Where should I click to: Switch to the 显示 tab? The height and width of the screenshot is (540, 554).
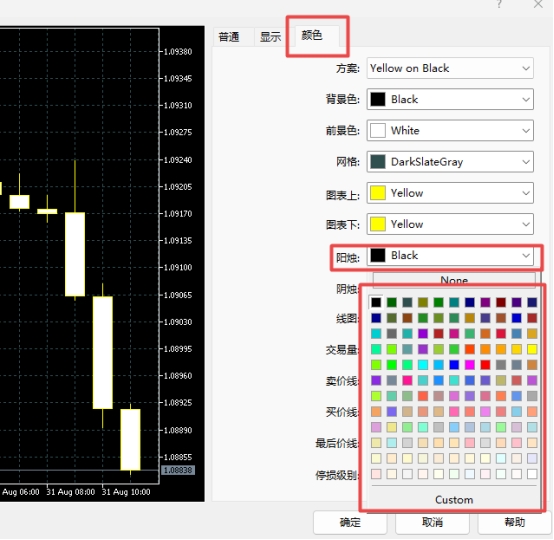pos(270,37)
